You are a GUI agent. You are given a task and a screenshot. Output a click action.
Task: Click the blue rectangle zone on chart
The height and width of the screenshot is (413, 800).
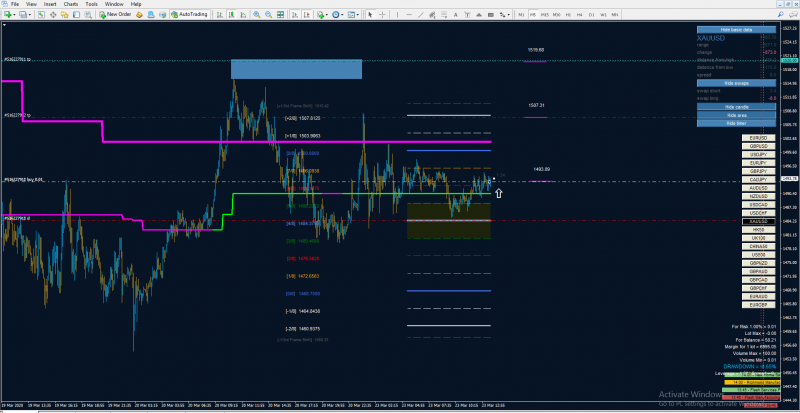296,69
